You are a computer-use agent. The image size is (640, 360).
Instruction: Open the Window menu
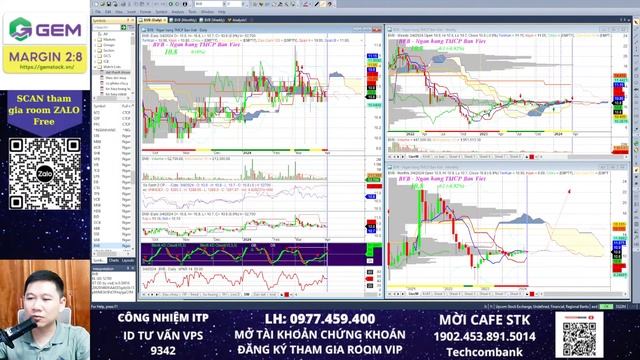click(x=207, y=12)
